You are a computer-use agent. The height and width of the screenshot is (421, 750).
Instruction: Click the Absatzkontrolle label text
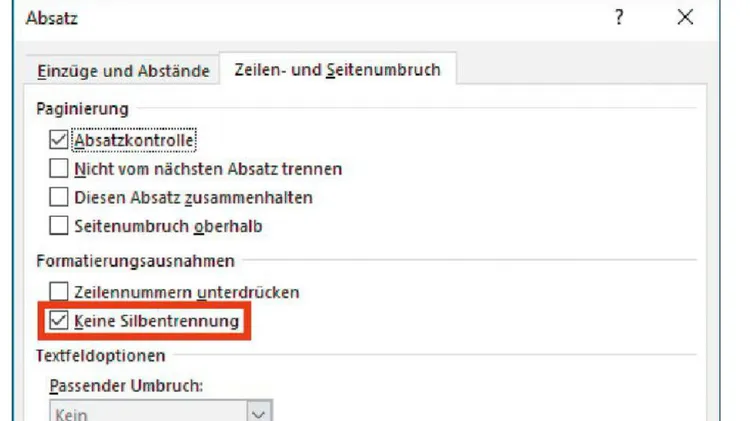(134, 141)
